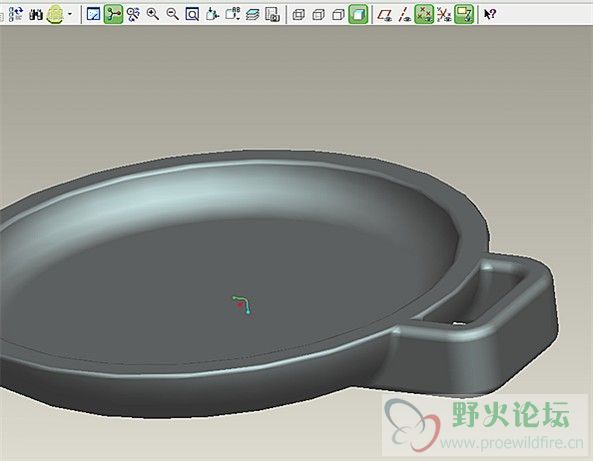
Task: Open the Find binoculars tool
Action: click(x=36, y=15)
